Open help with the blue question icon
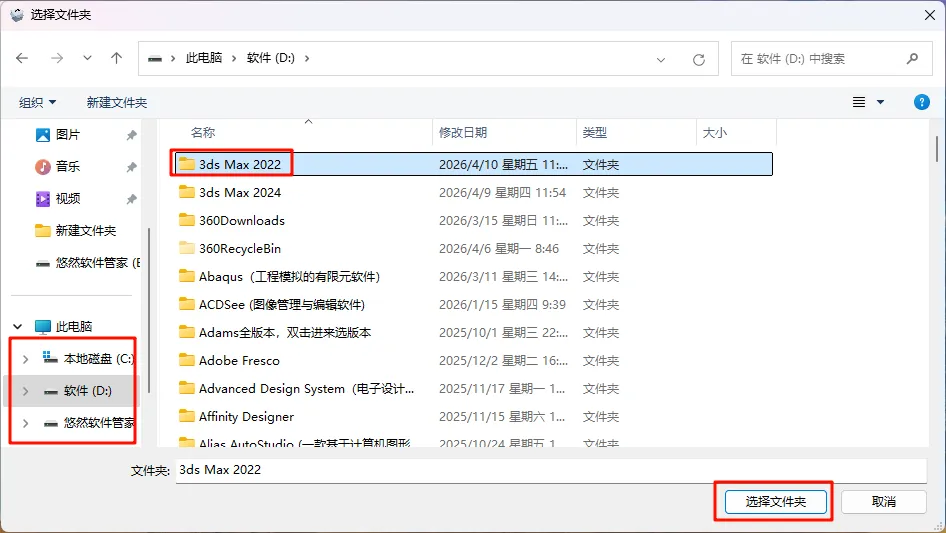 click(921, 102)
